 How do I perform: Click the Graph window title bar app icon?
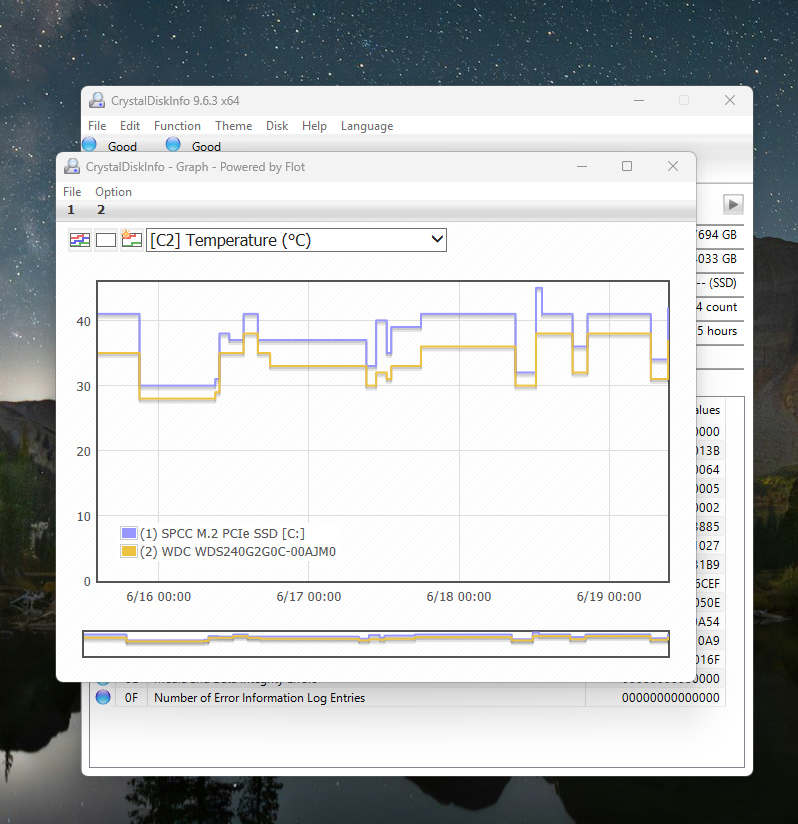click(x=72, y=167)
